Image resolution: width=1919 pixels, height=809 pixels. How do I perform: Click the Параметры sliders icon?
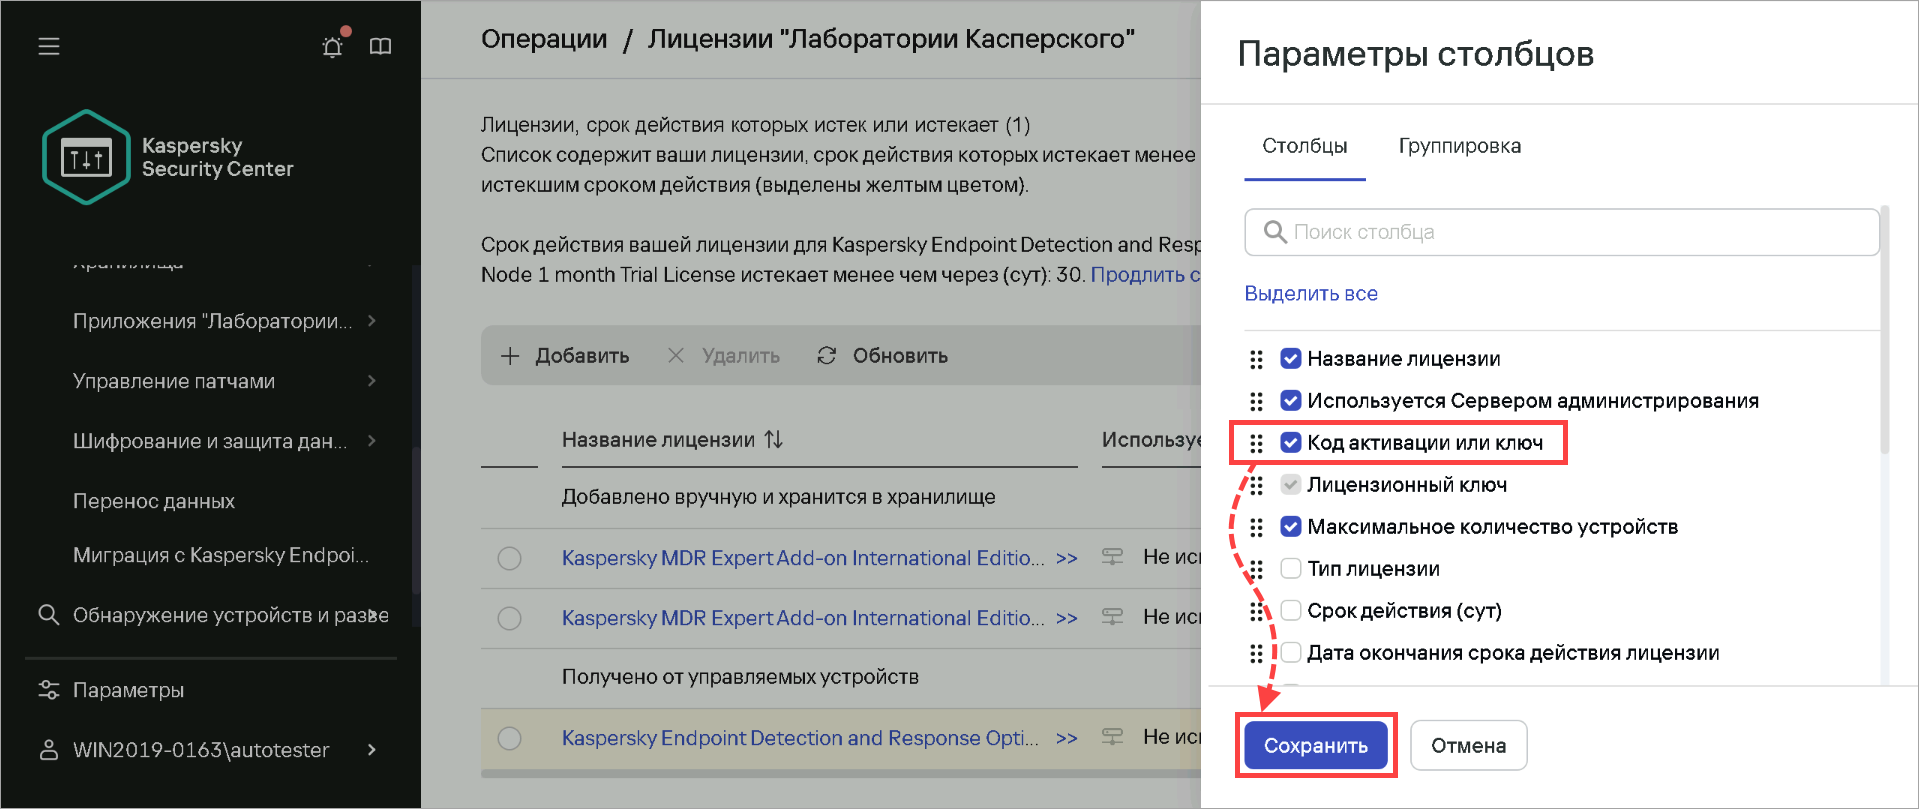click(x=48, y=690)
